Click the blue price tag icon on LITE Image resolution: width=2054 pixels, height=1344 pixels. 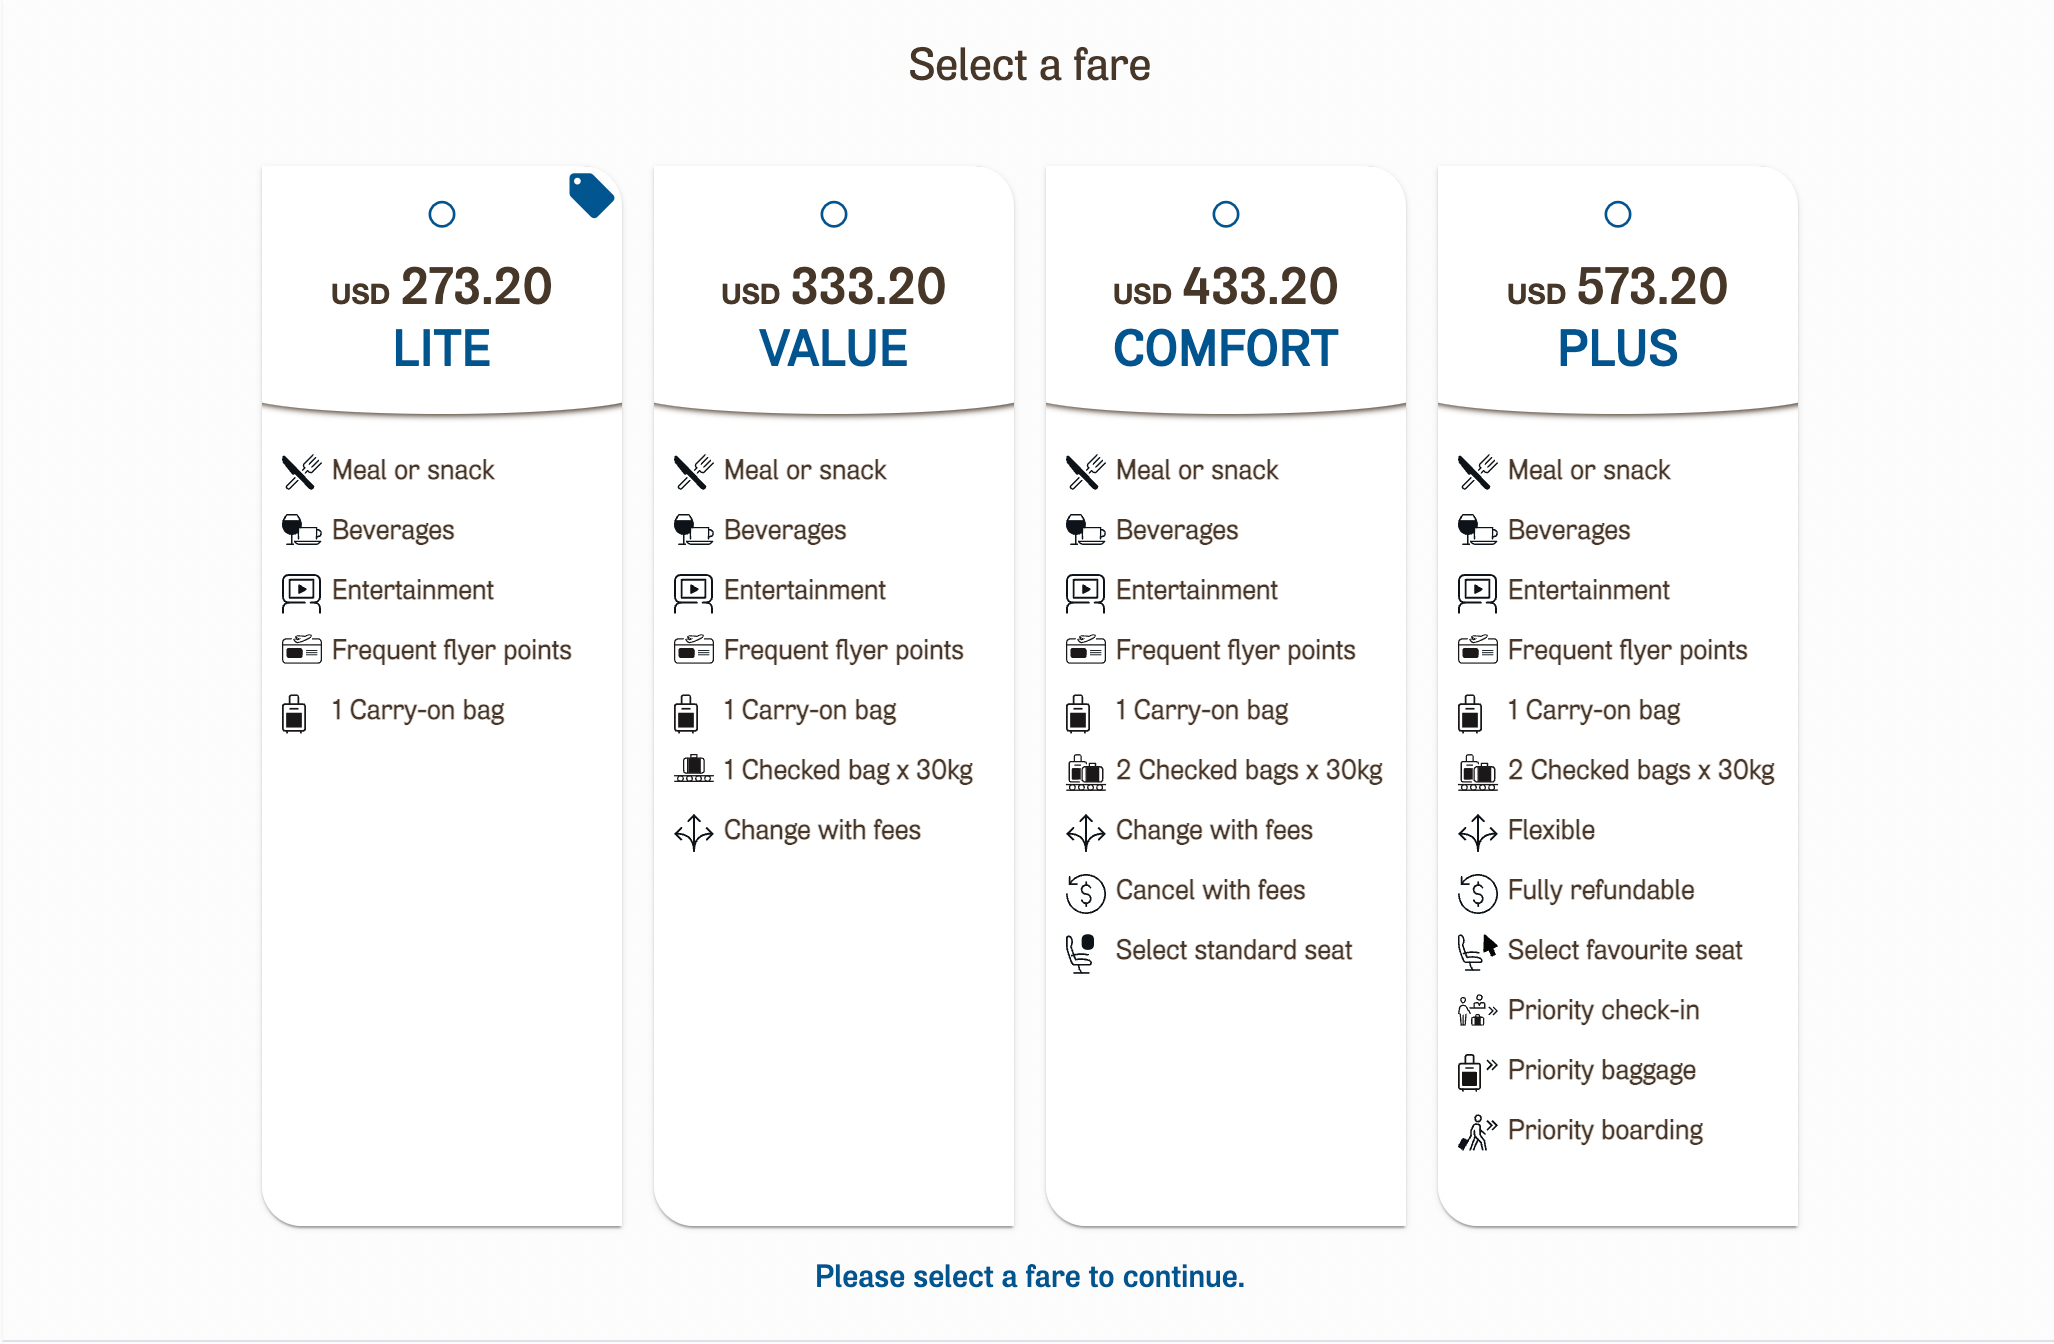coord(591,195)
